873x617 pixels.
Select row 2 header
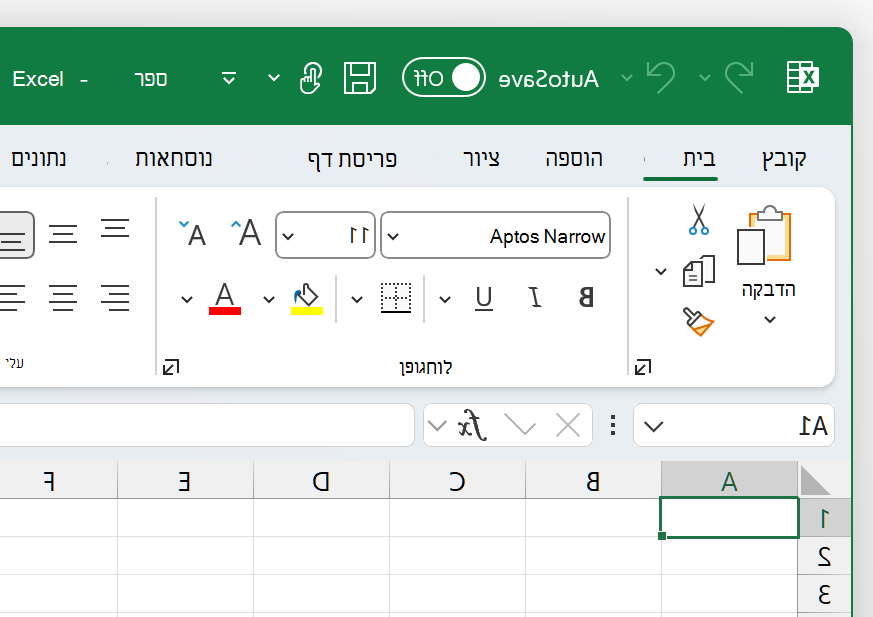point(825,556)
